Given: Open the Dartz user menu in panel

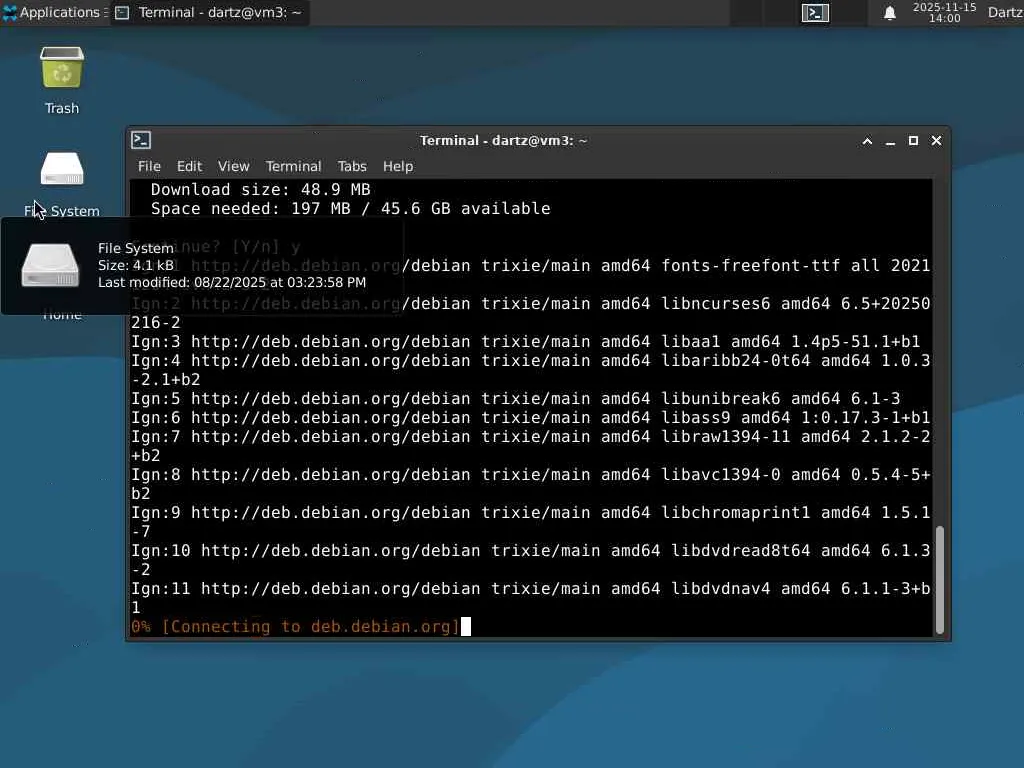Looking at the screenshot, I should pos(1005,12).
